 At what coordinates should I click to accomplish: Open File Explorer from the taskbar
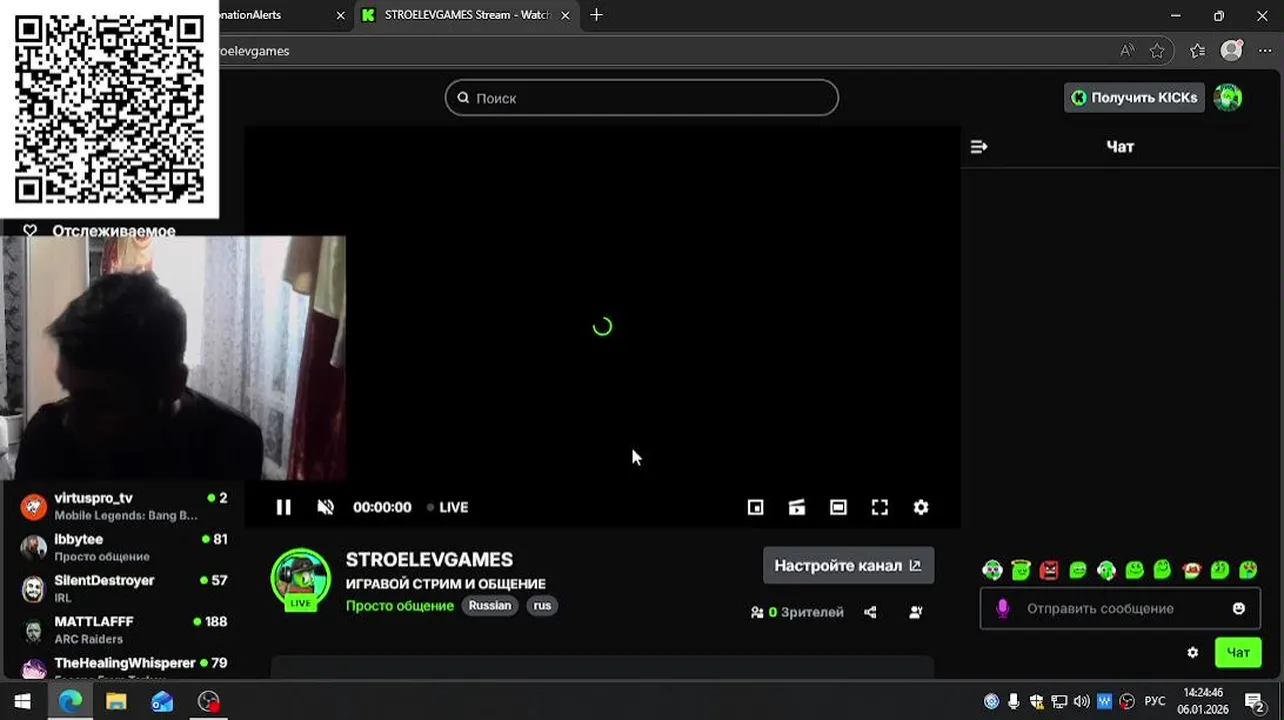[x=116, y=702]
